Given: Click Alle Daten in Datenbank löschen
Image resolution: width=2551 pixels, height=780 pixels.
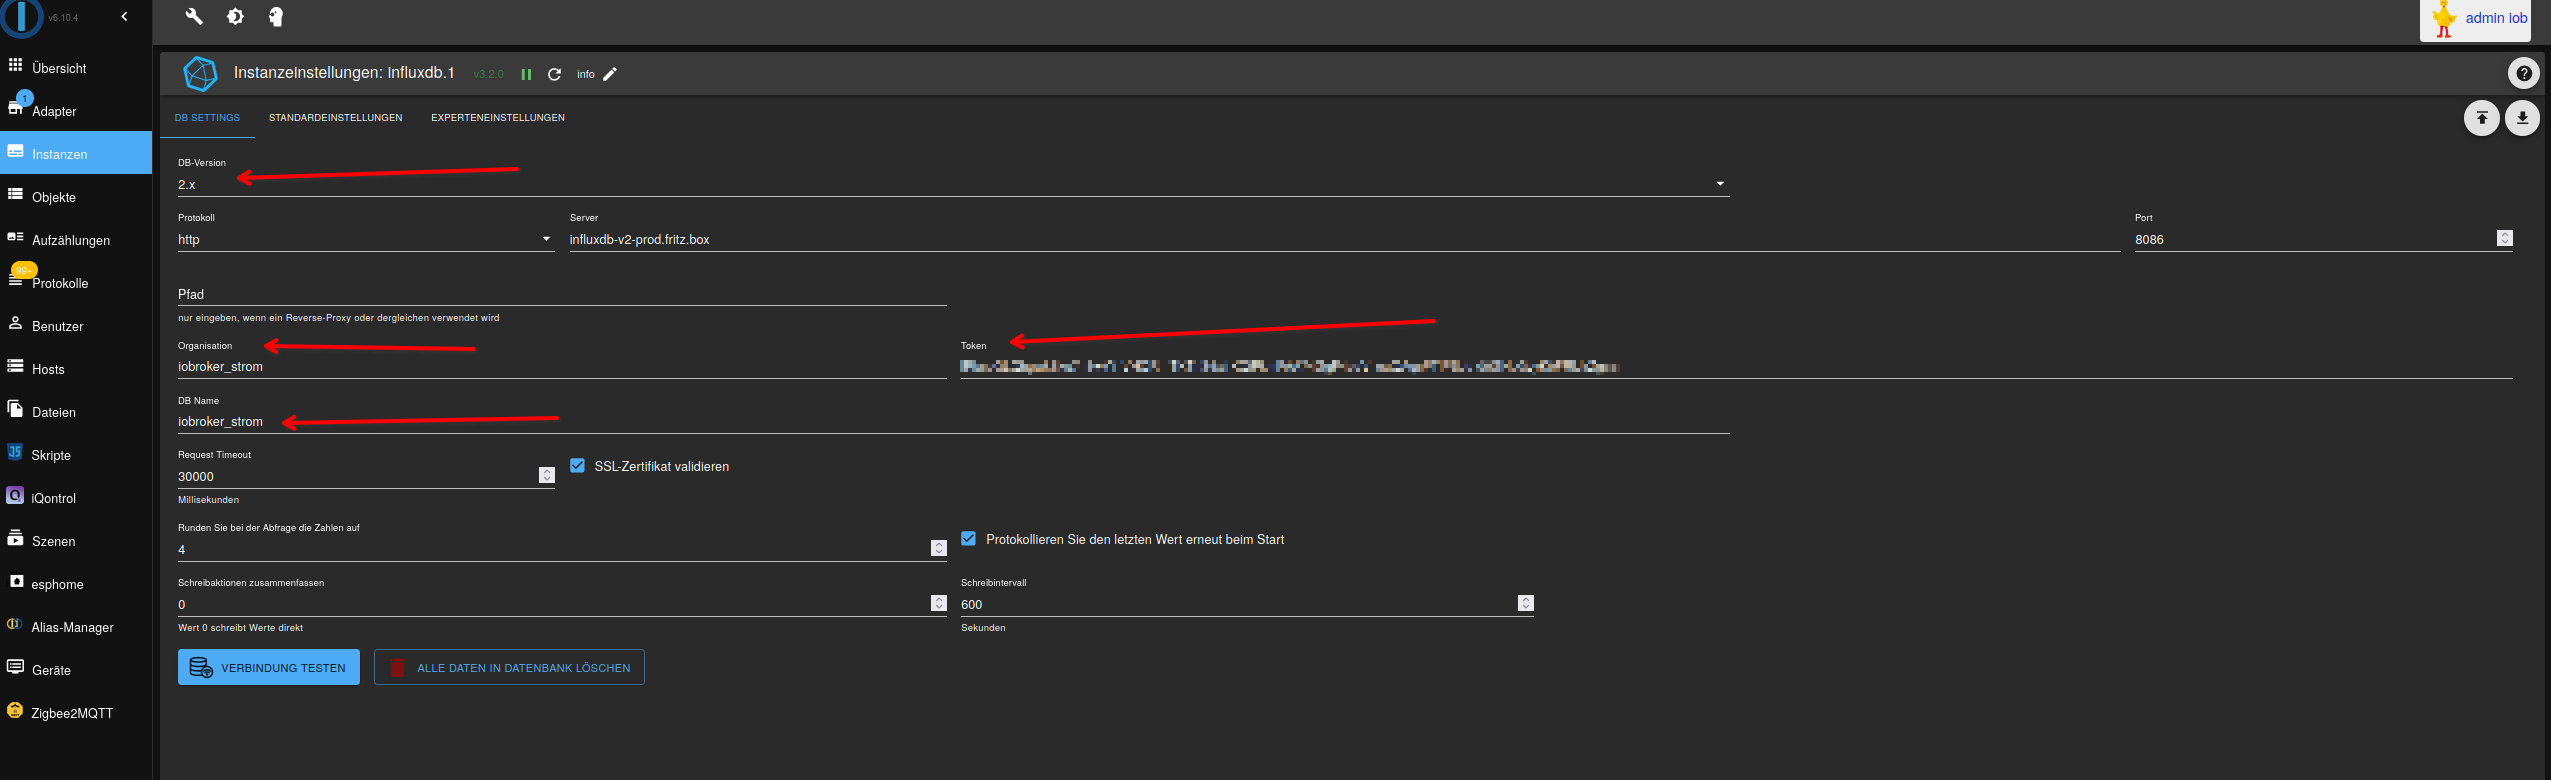Looking at the screenshot, I should [509, 667].
